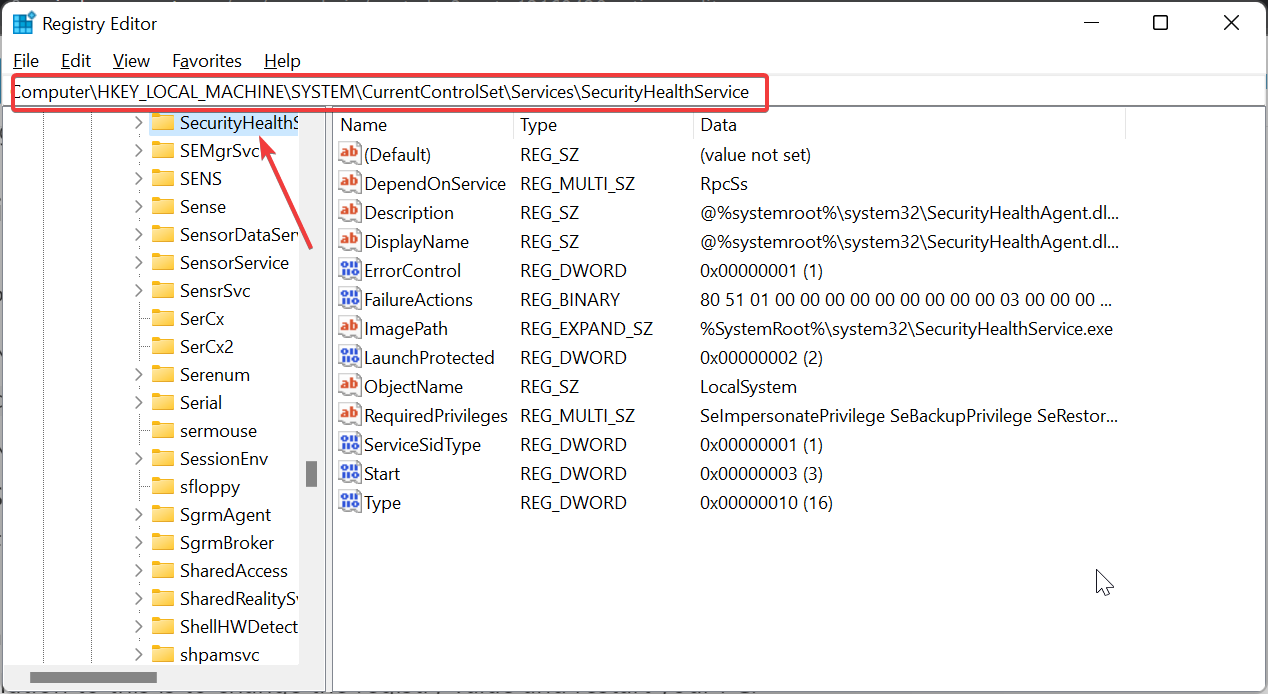1268x694 pixels.
Task: Click the ab icon beside ObjectName
Action: (x=349, y=387)
